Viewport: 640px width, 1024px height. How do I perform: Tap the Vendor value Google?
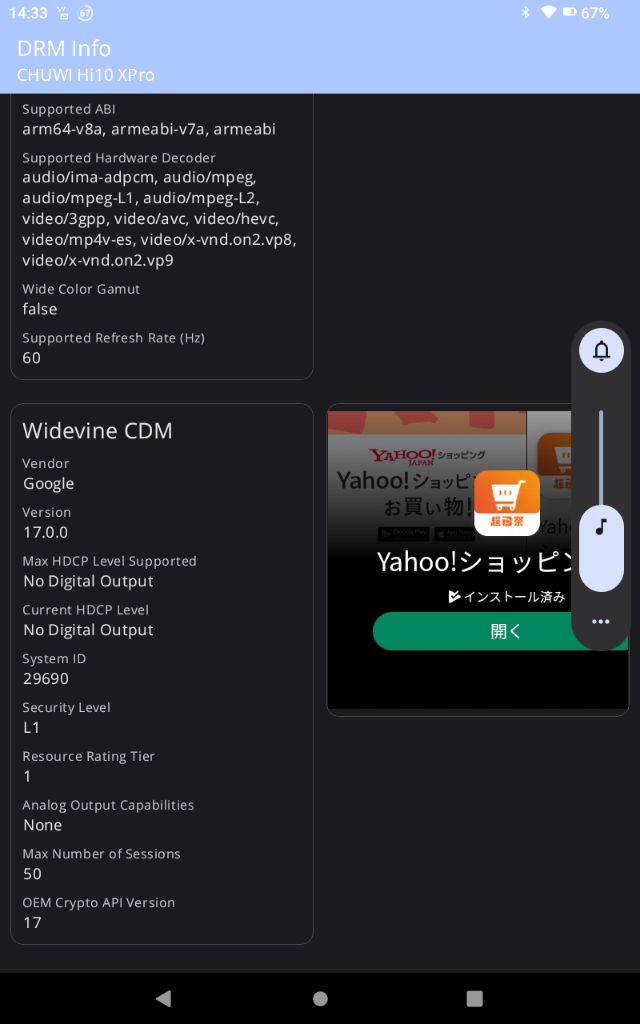48,483
